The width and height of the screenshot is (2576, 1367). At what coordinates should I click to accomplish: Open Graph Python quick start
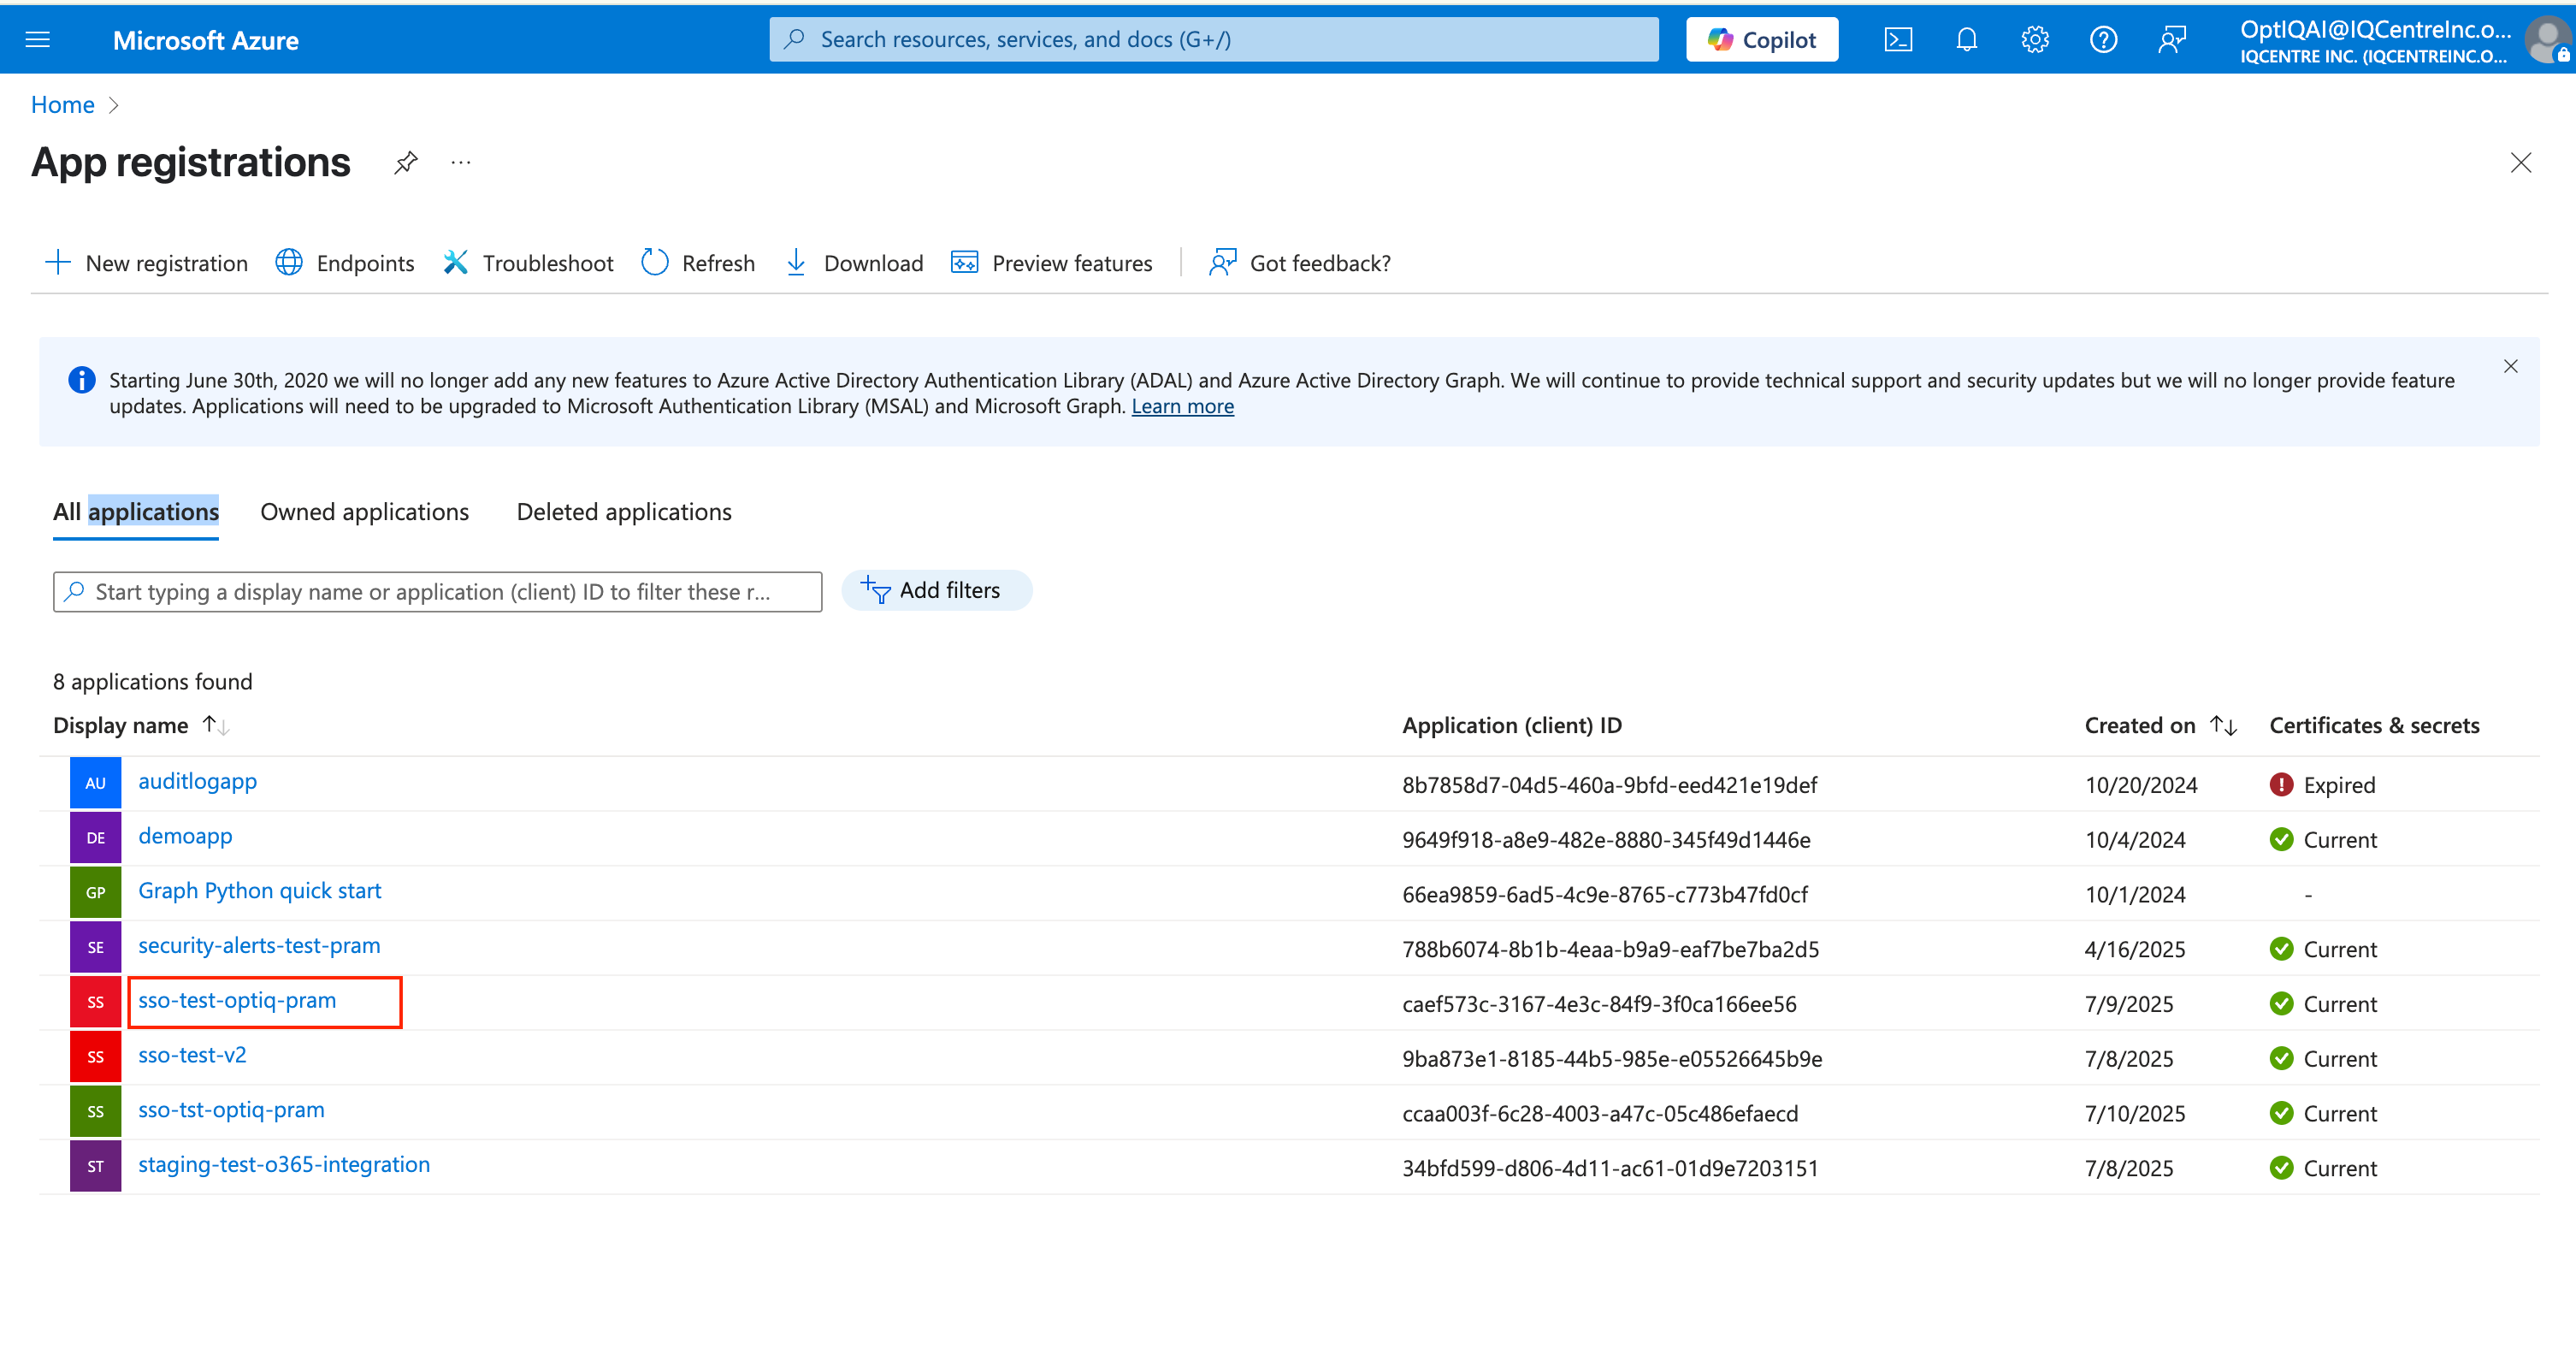click(x=260, y=891)
